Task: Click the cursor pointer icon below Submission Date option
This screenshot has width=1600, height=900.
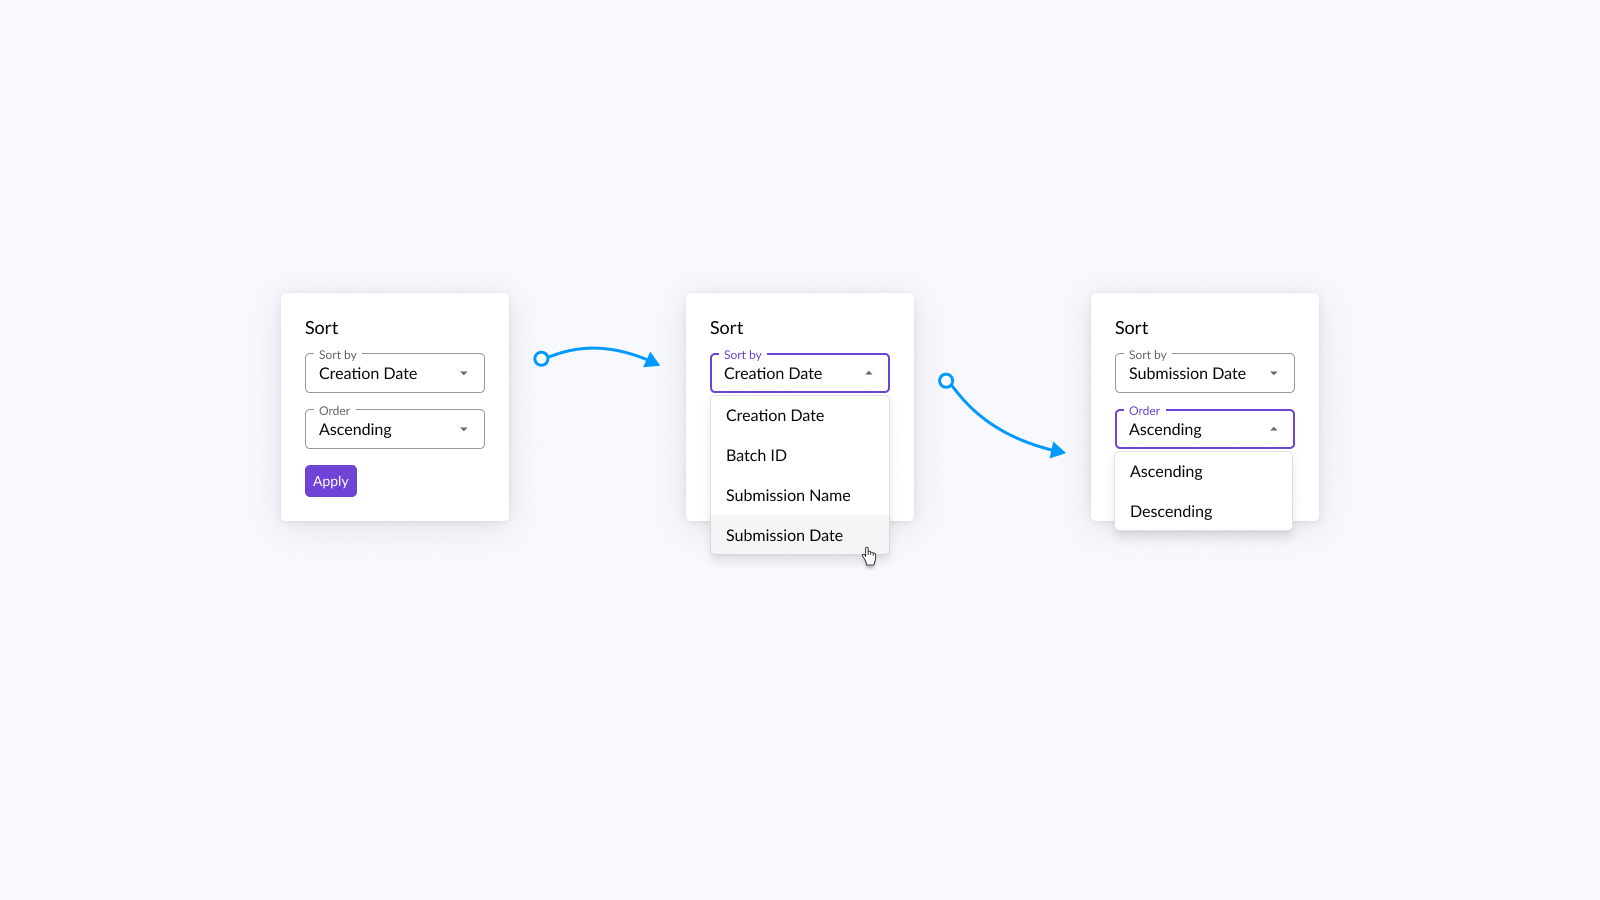Action: (869, 555)
